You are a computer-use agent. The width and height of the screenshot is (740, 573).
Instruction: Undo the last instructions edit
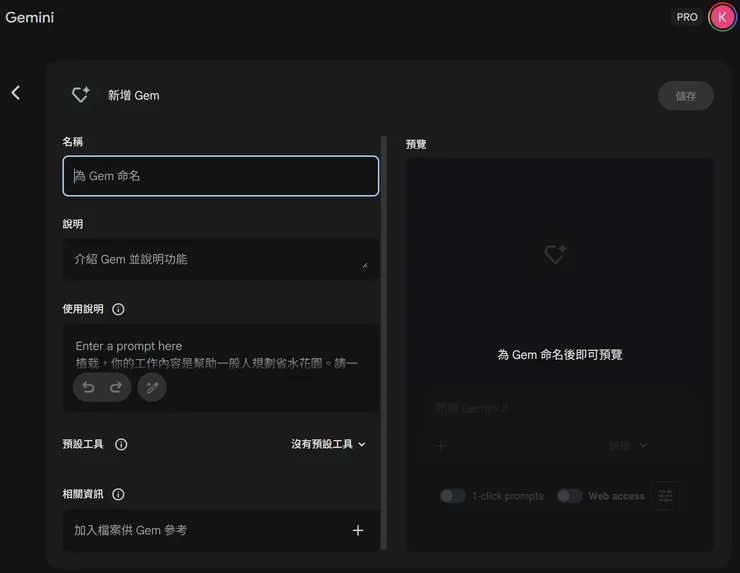[88, 388]
